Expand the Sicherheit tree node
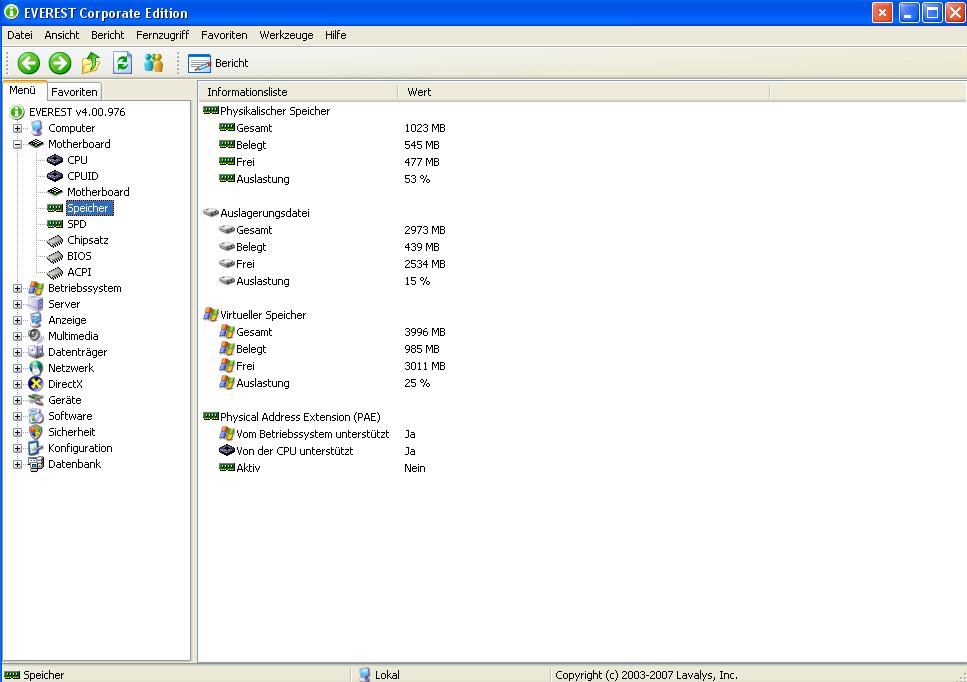967x682 pixels. 17,433
